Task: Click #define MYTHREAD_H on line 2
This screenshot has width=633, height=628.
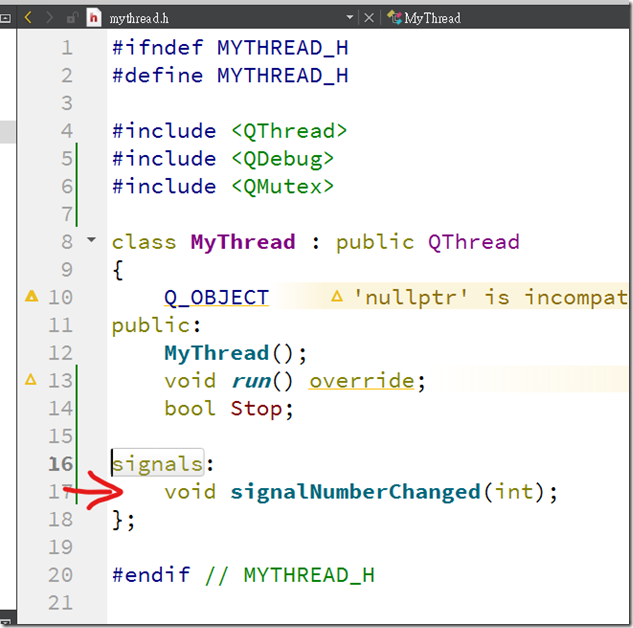Action: point(230,75)
